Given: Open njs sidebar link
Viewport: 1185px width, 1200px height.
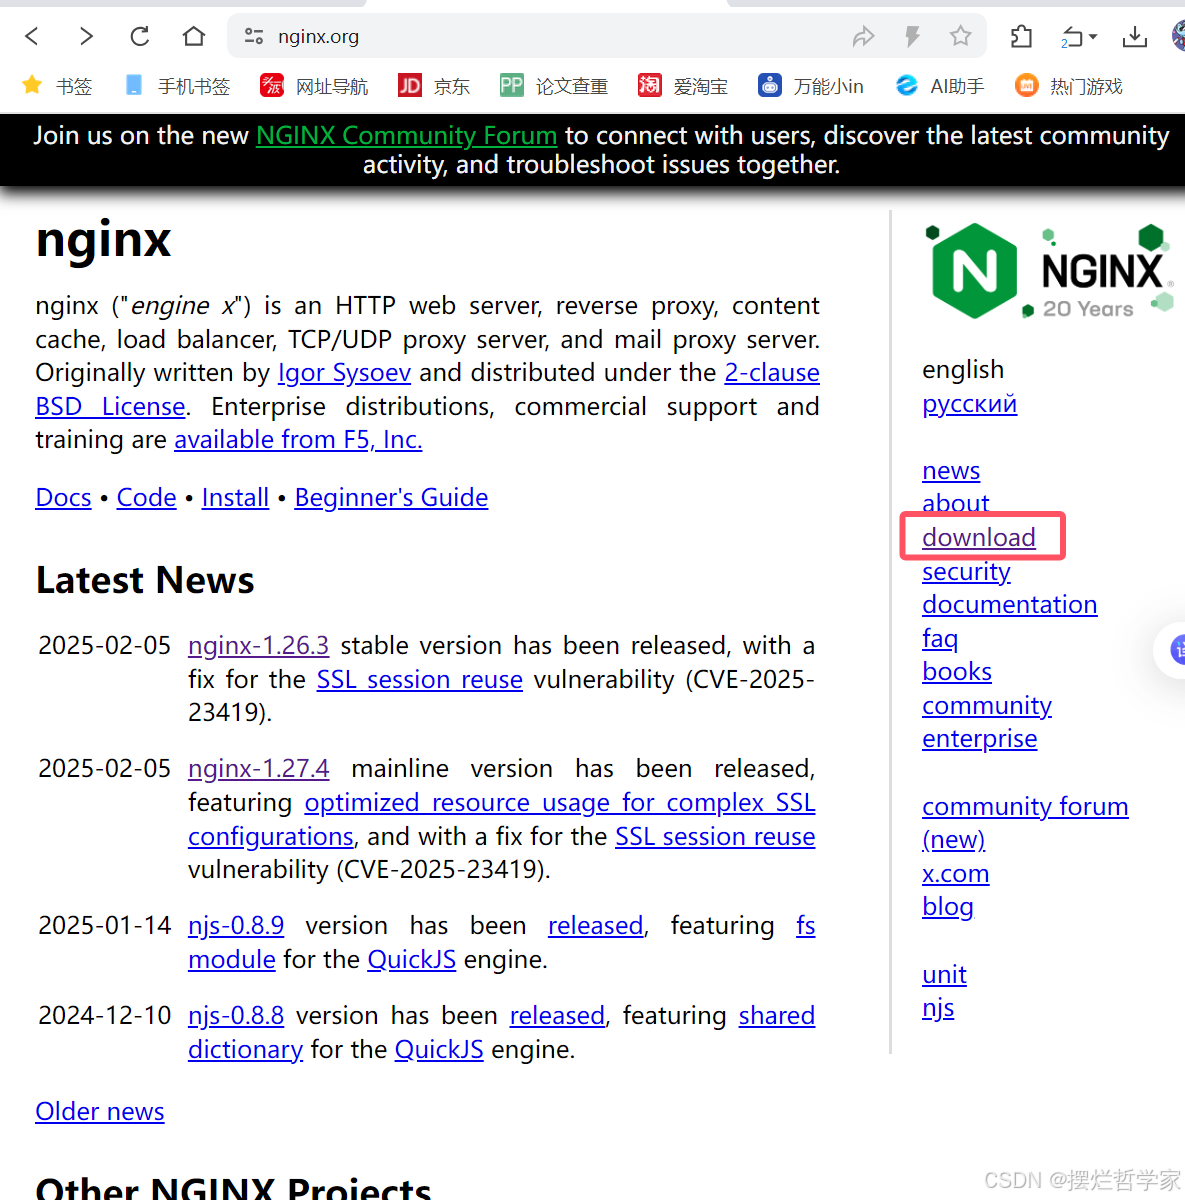Looking at the screenshot, I should [938, 1008].
